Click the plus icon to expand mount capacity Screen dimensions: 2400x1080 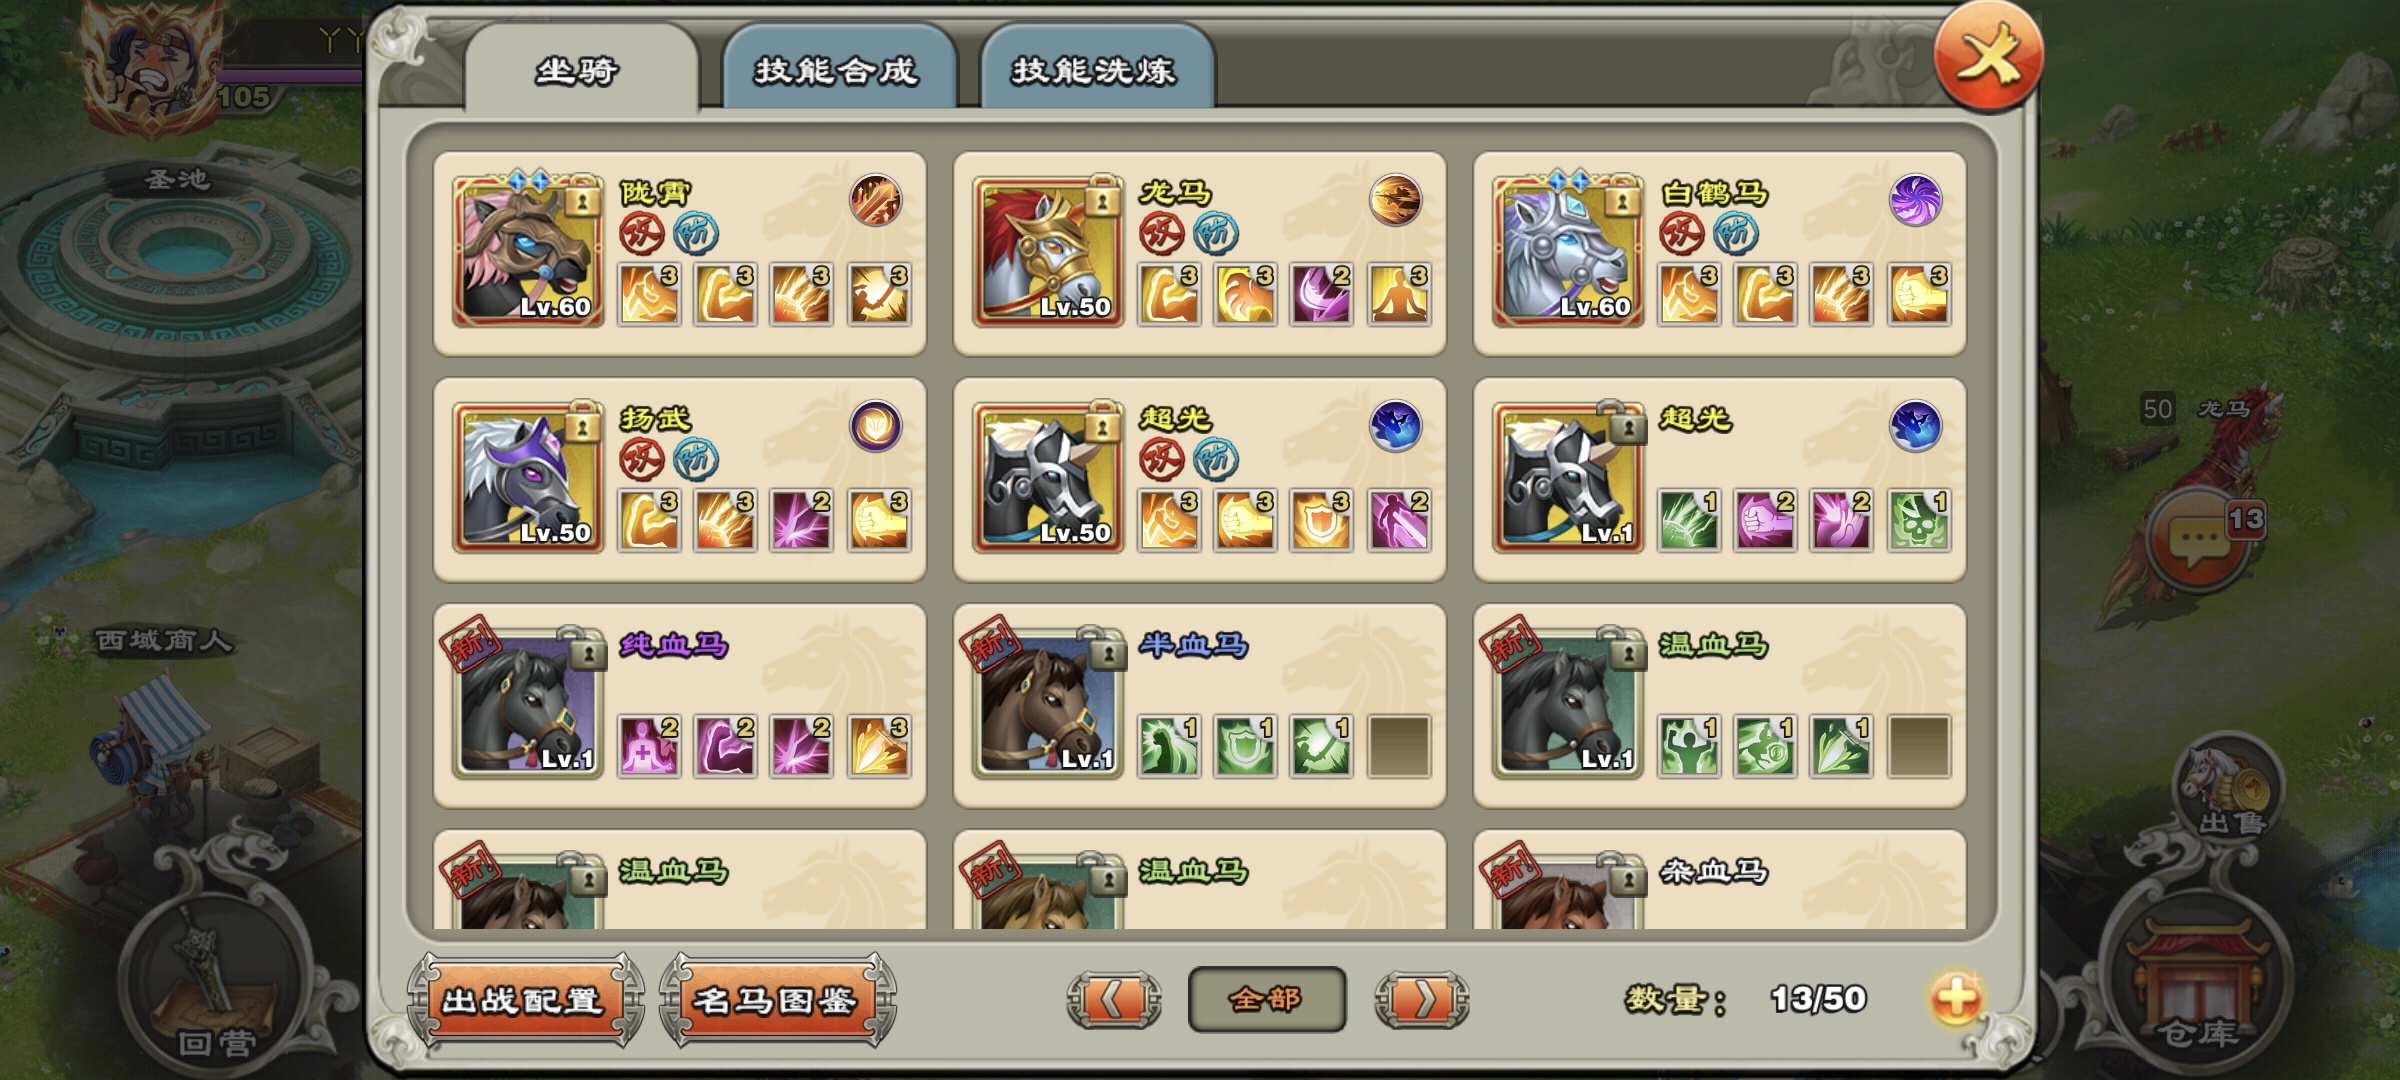(1956, 998)
